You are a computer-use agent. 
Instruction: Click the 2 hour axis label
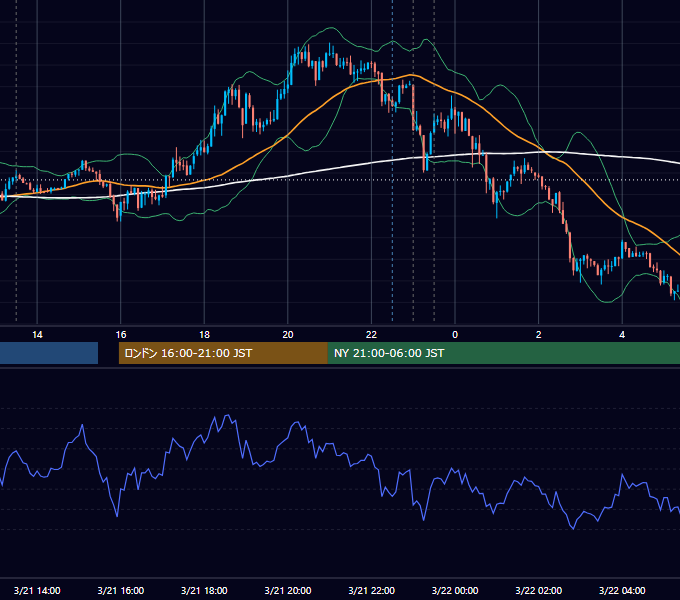[538, 335]
